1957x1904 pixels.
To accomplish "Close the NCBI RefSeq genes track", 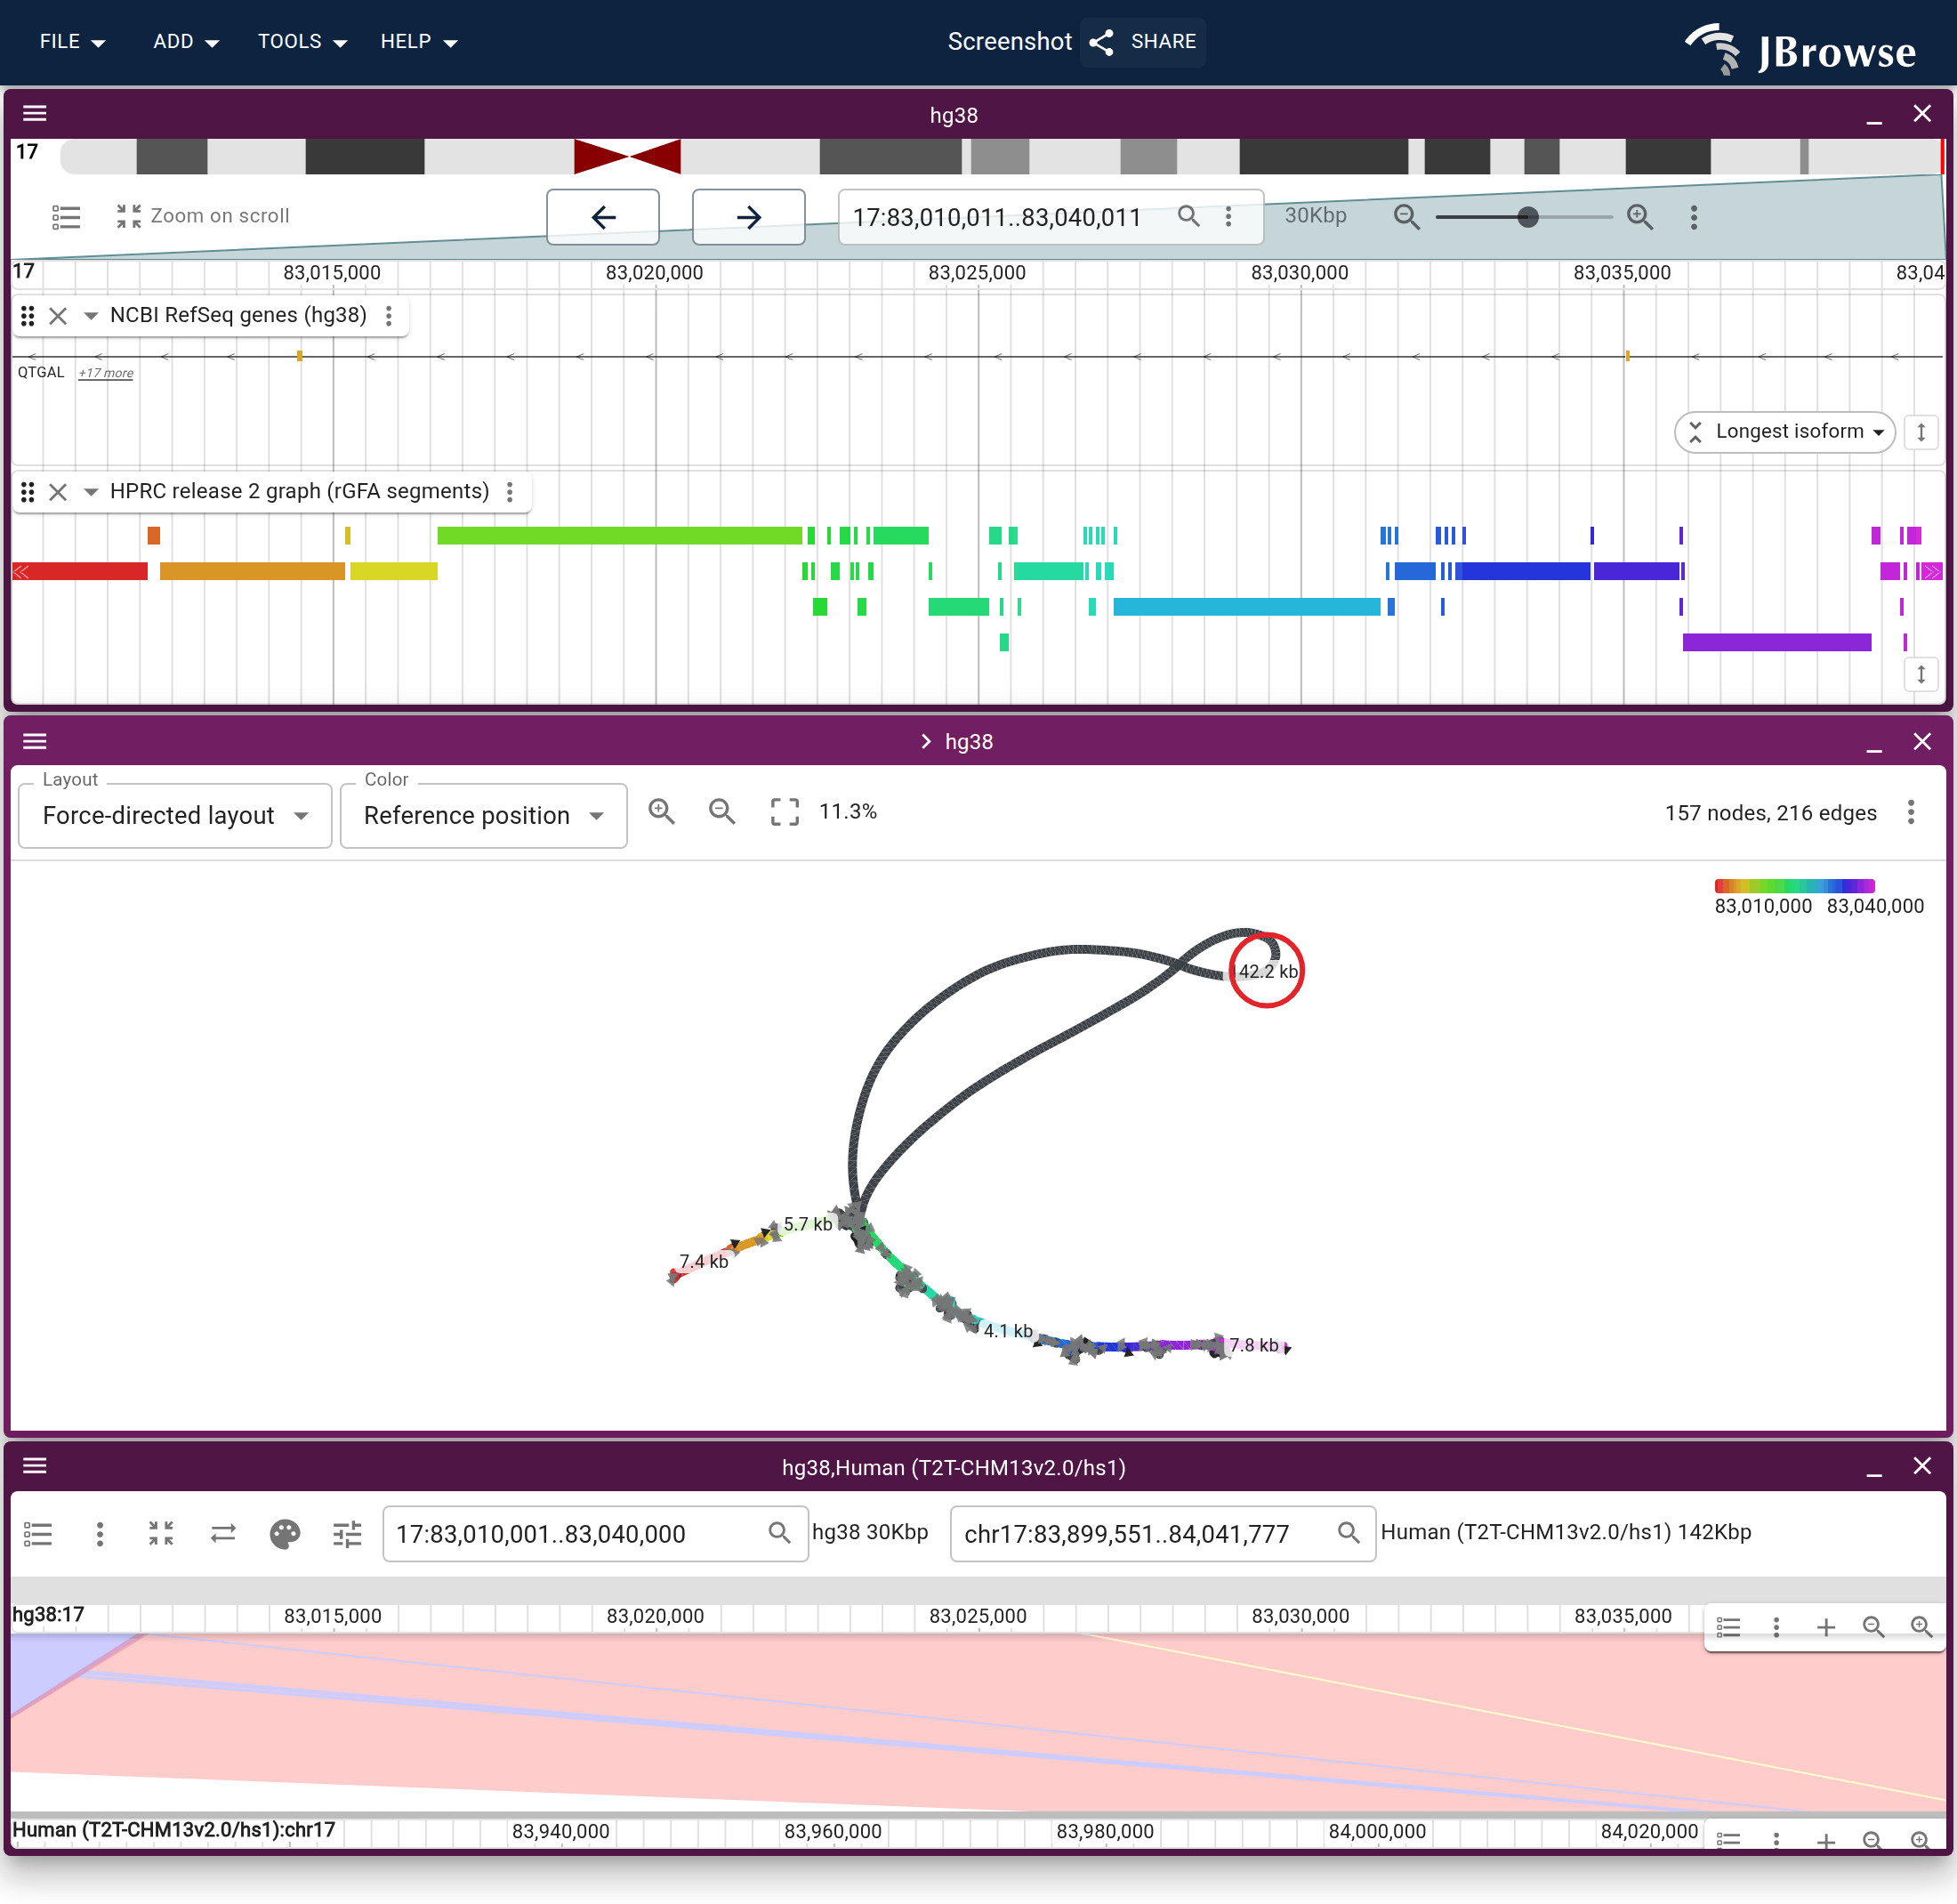I will pyautogui.click(x=58, y=316).
